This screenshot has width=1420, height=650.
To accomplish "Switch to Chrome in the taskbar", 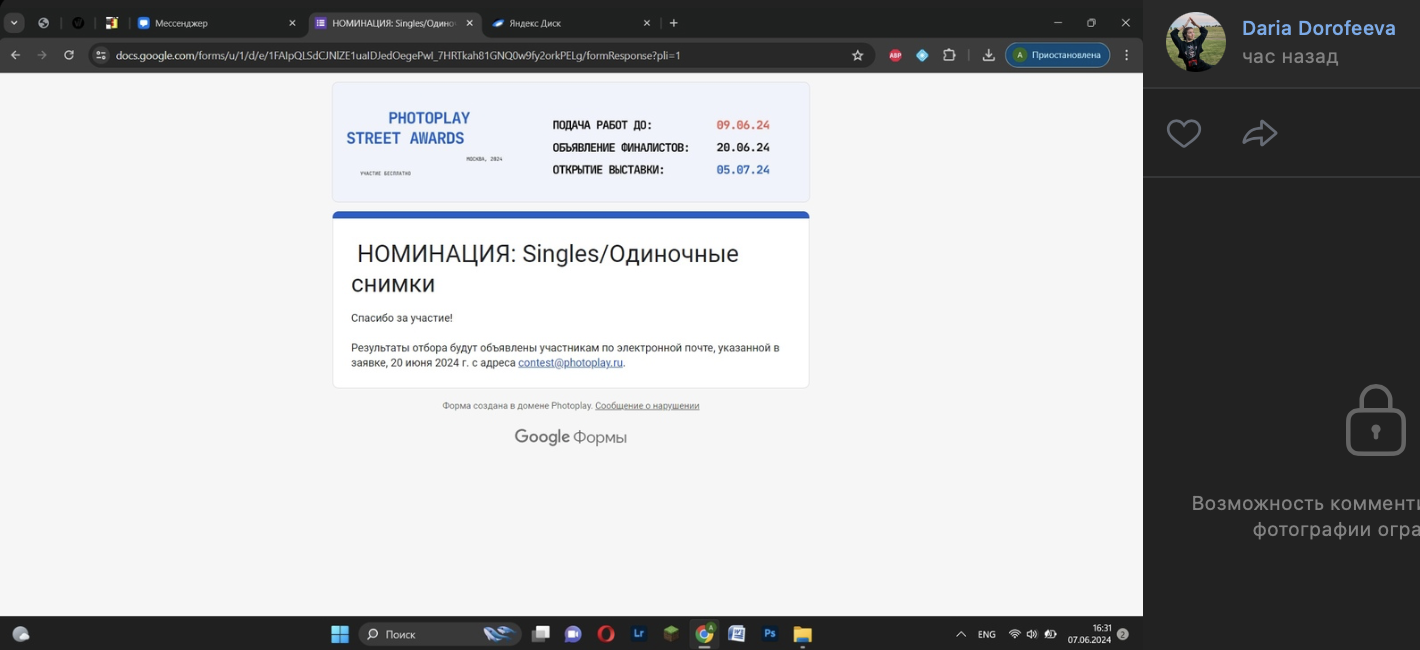I will [704, 634].
